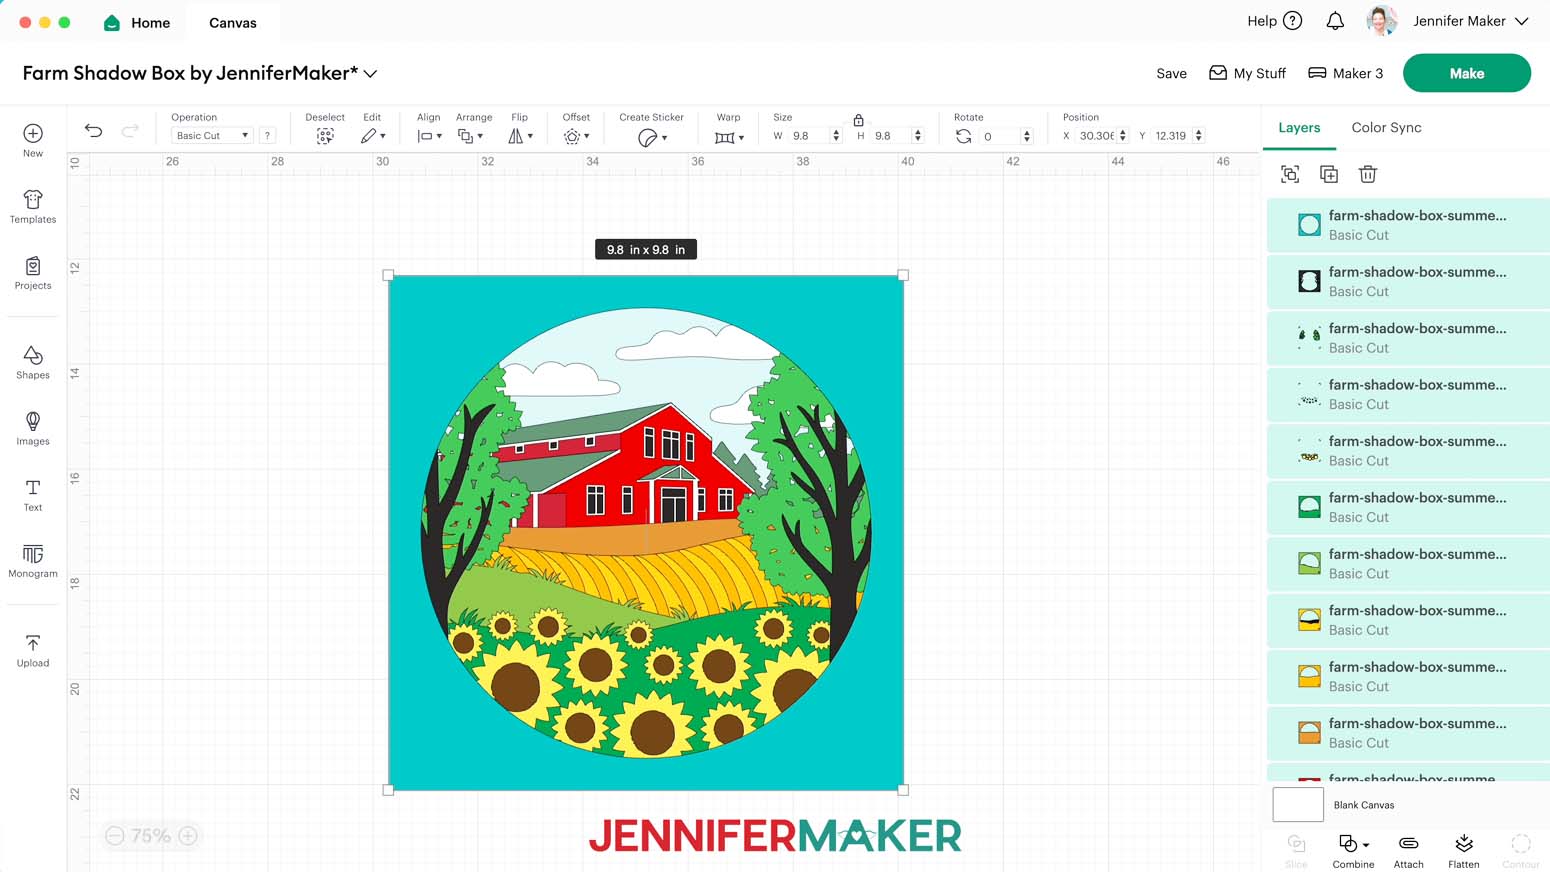Viewport: 1550px width, 872px height.
Task: Open the Create Sticker dropdown
Action: 652,137
